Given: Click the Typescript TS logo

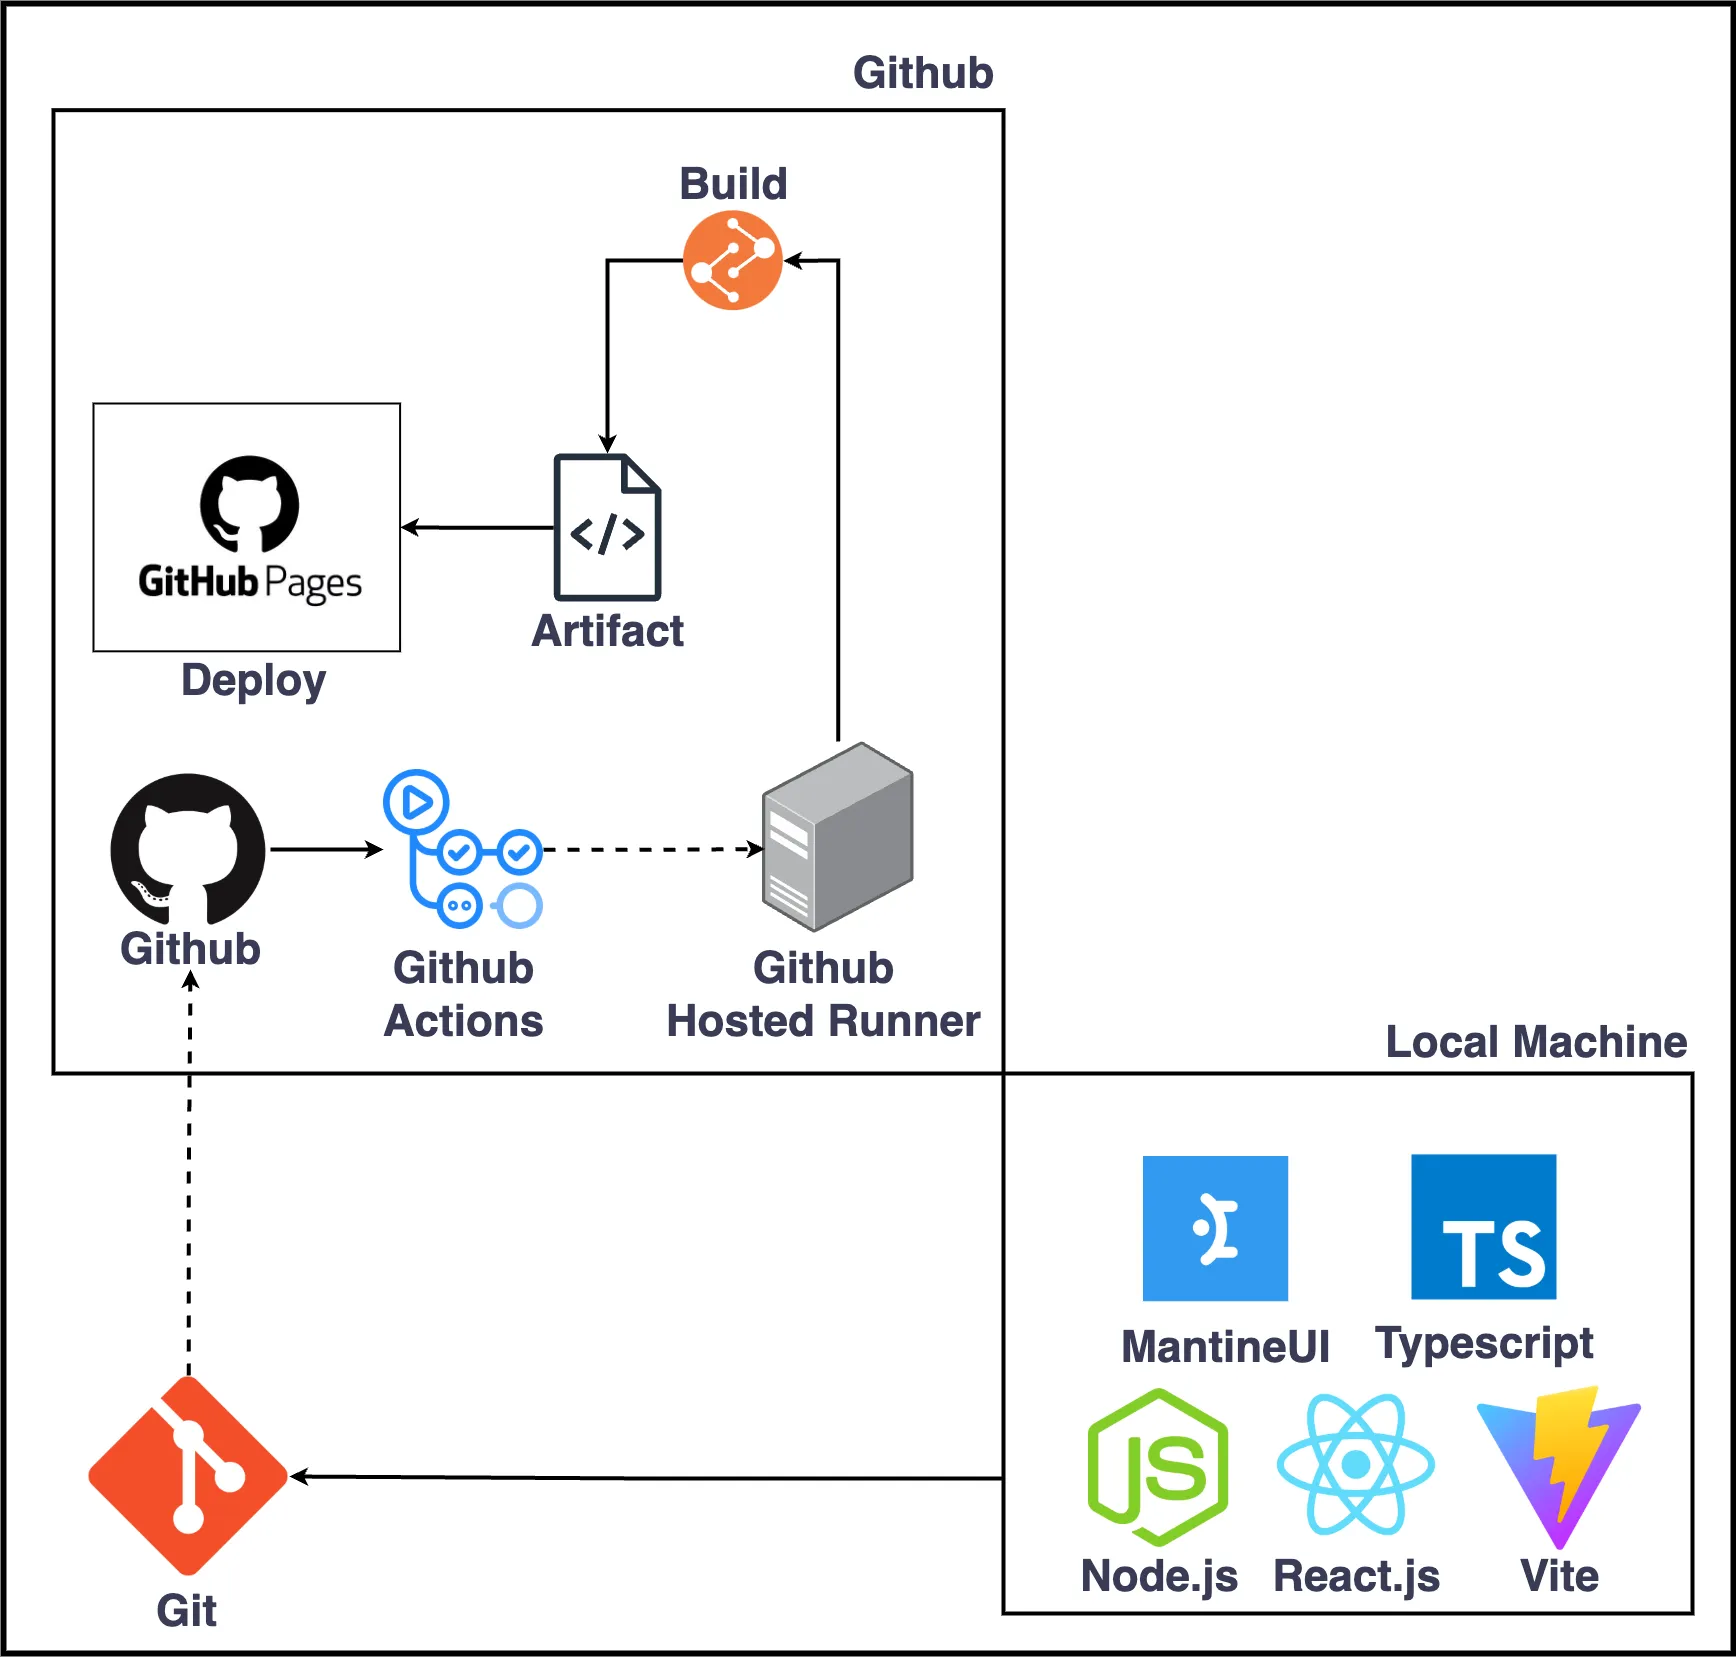Looking at the screenshot, I should (x=1483, y=1227).
